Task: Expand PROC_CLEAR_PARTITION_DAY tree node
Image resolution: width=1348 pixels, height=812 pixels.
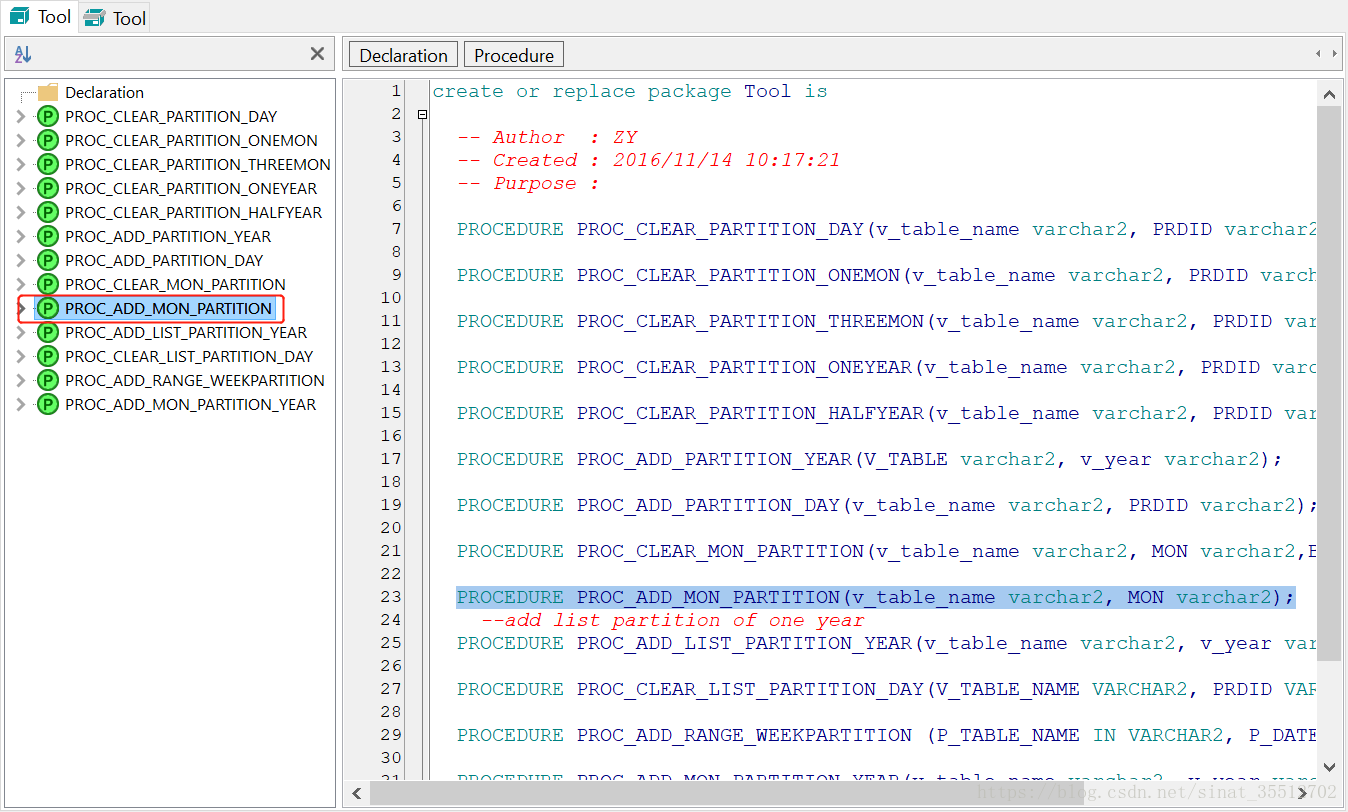Action: click(21, 116)
